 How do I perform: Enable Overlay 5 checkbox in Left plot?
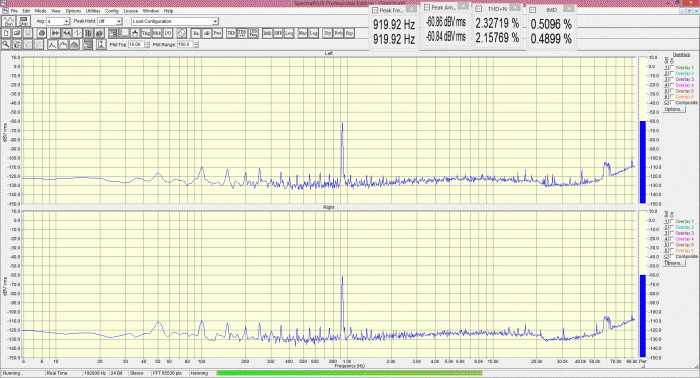[x=672, y=91]
